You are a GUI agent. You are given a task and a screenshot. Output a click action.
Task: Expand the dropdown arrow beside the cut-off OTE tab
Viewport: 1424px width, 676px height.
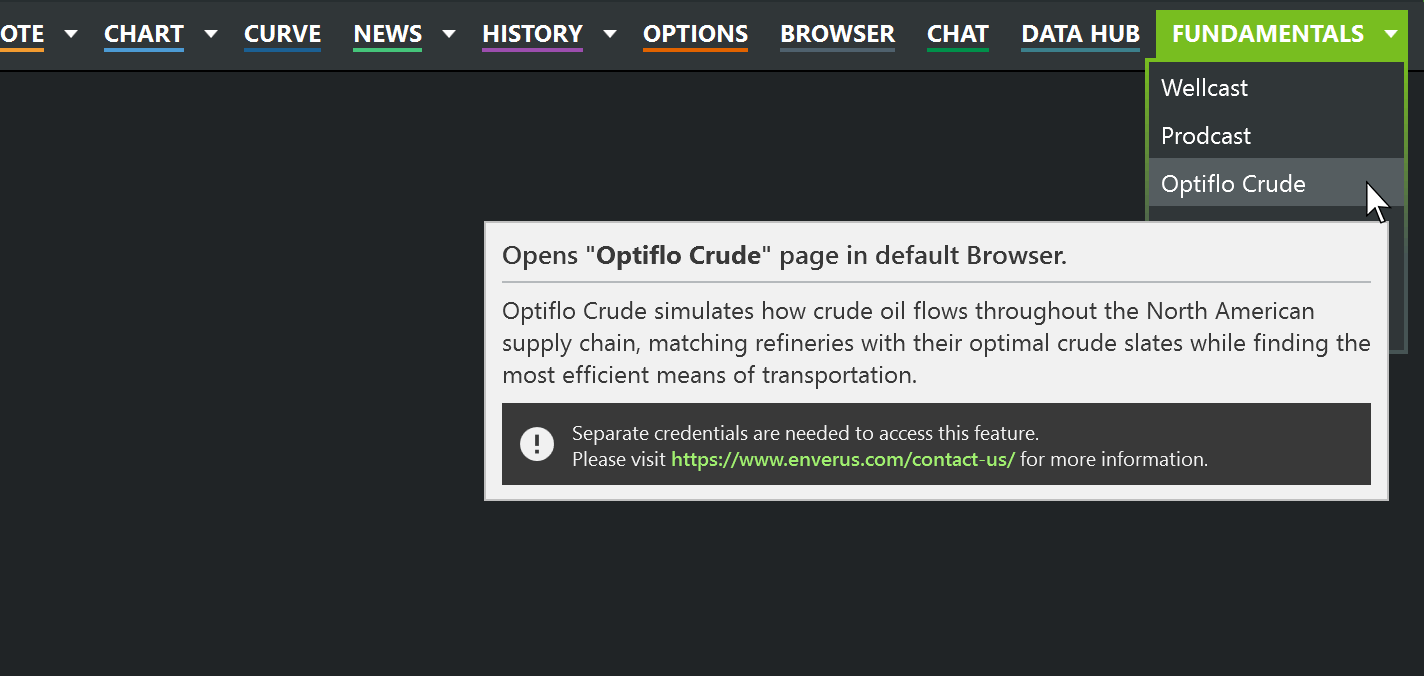(x=71, y=34)
